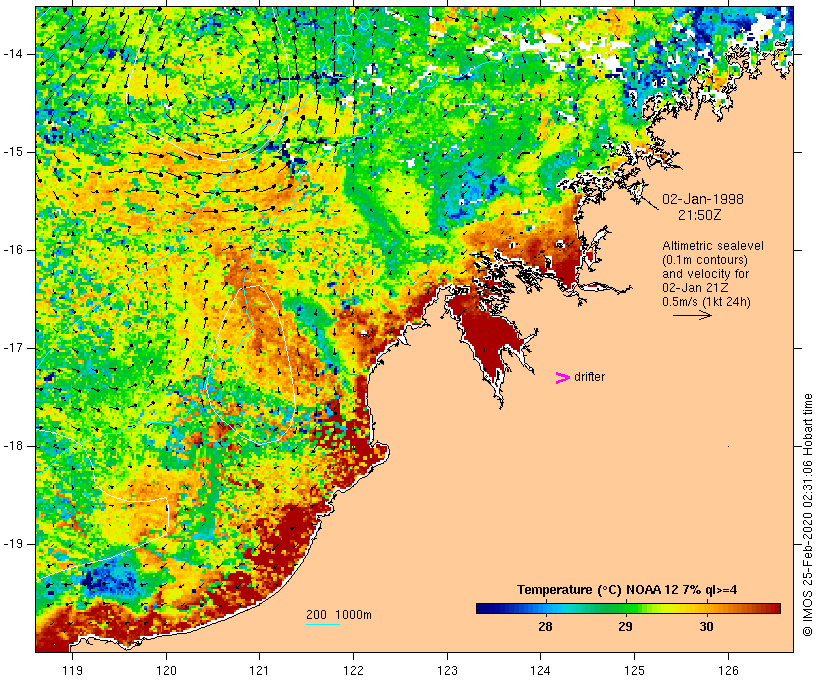Image resolution: width=820 pixels, height=680 pixels.
Task: Click the longitude label '125'
Action: (635, 670)
